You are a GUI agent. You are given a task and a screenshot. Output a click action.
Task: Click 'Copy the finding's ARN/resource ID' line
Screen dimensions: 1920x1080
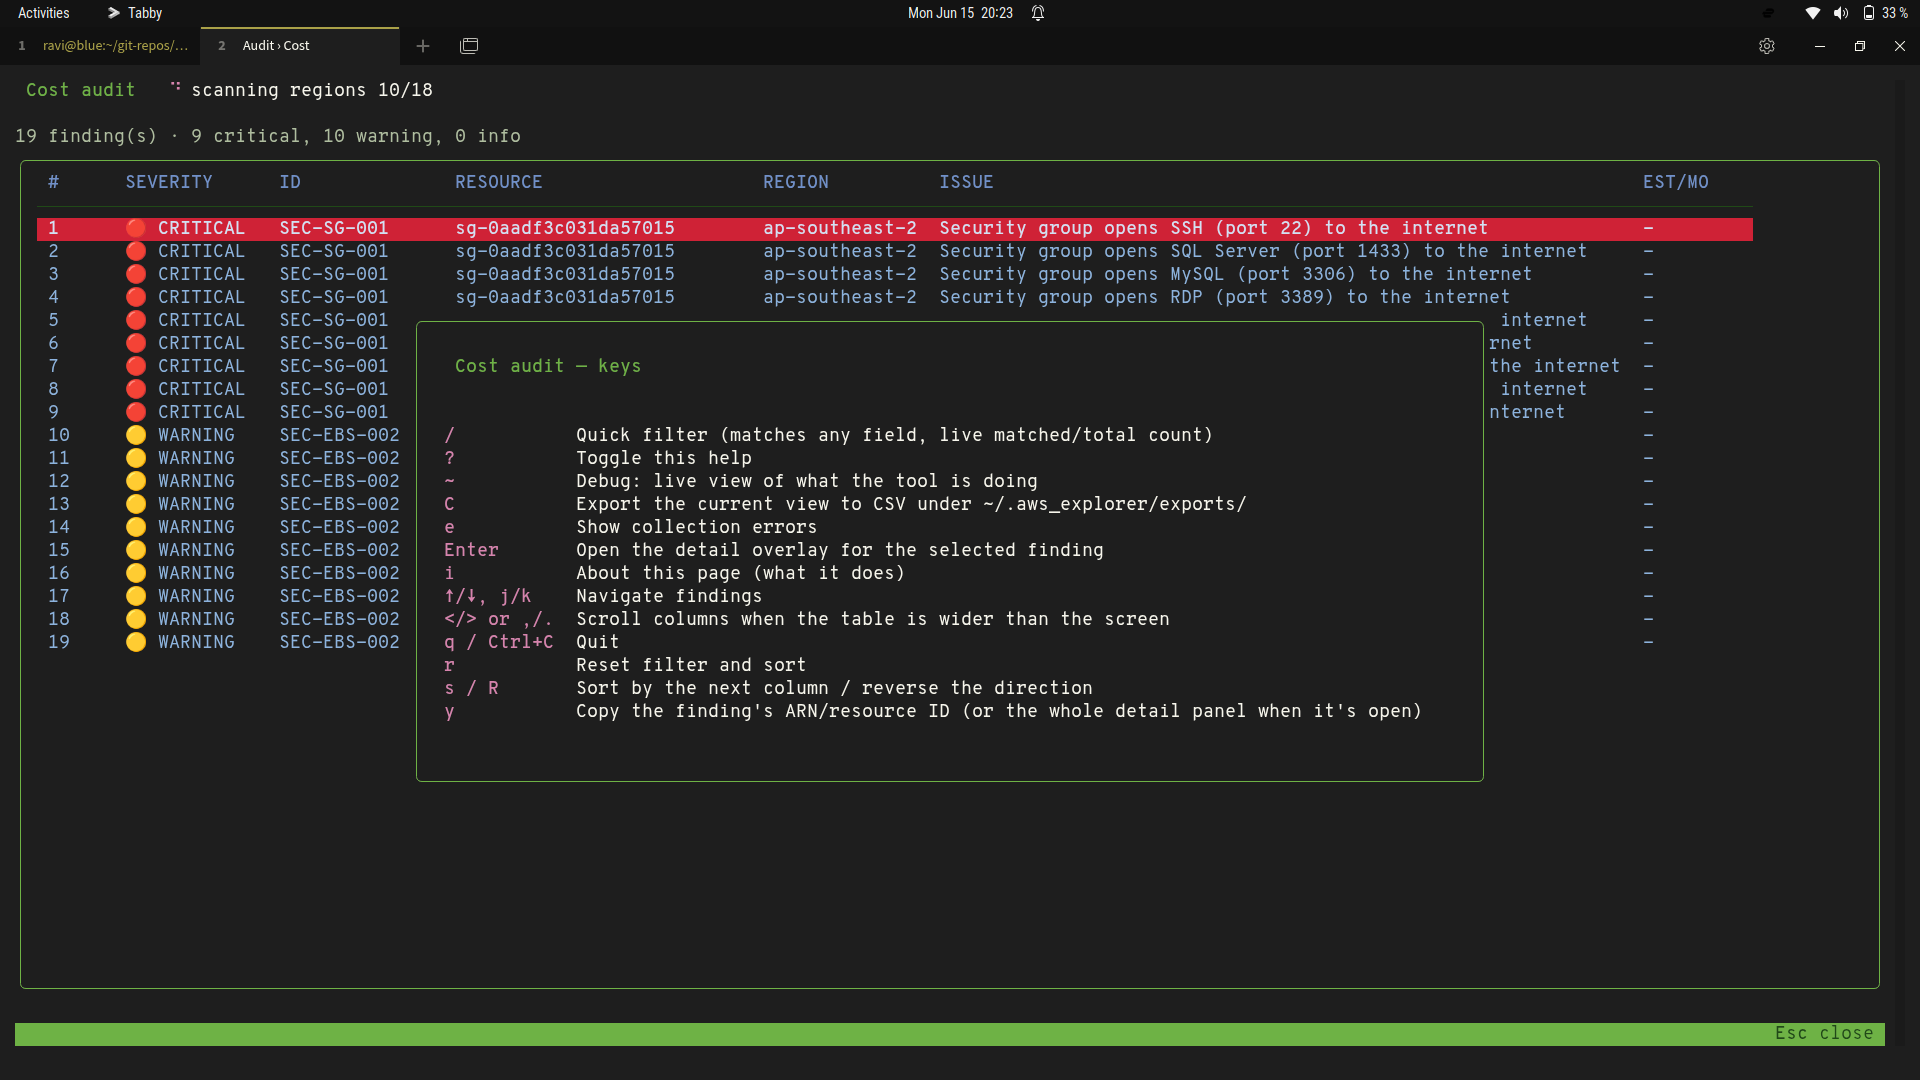(x=999, y=711)
